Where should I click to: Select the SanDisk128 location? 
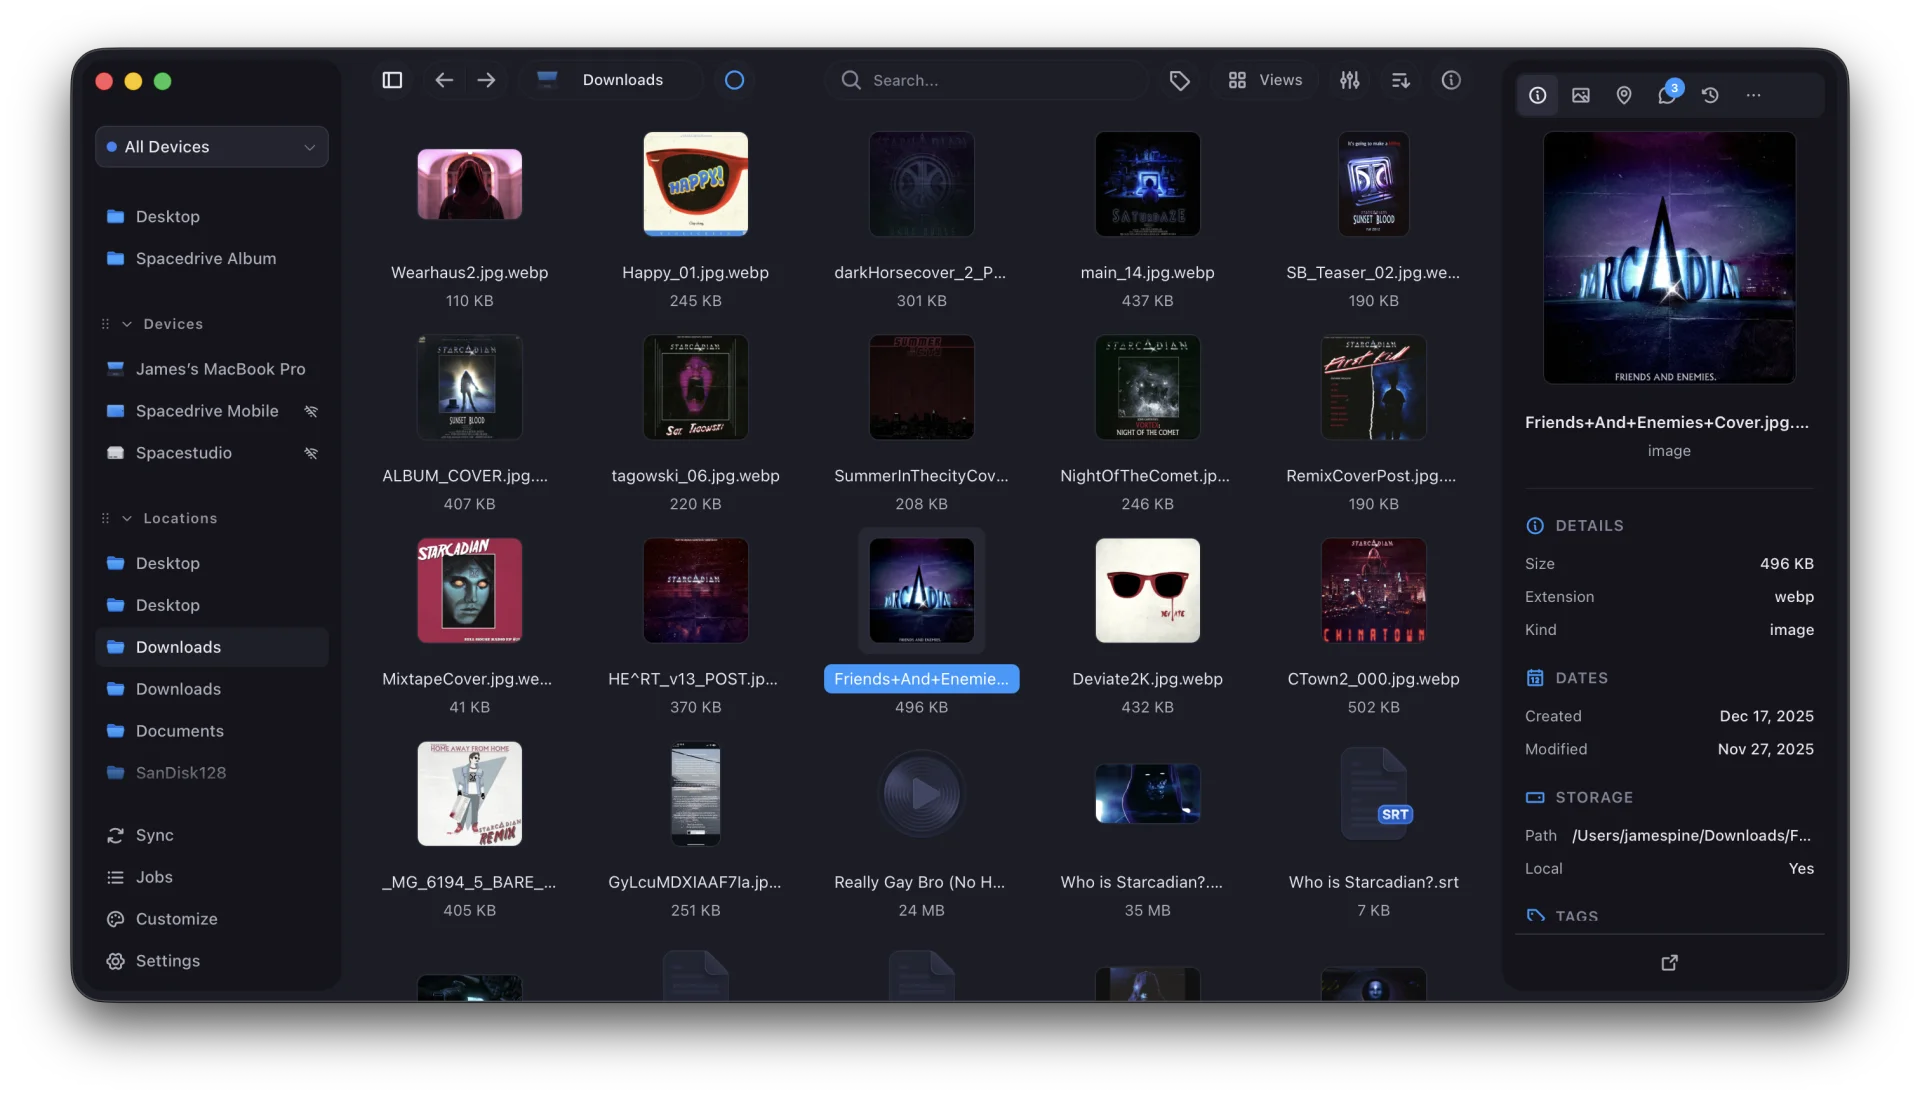point(211,773)
